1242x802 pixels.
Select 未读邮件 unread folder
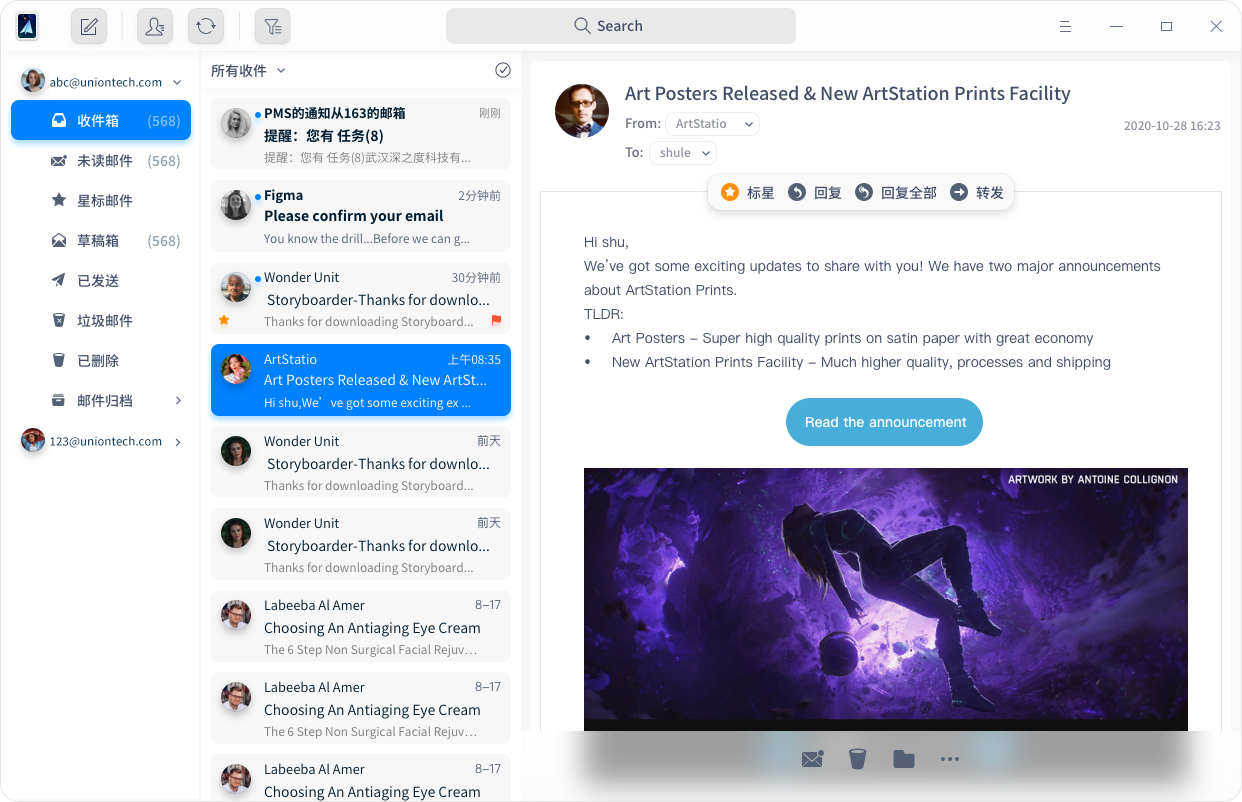click(101, 161)
